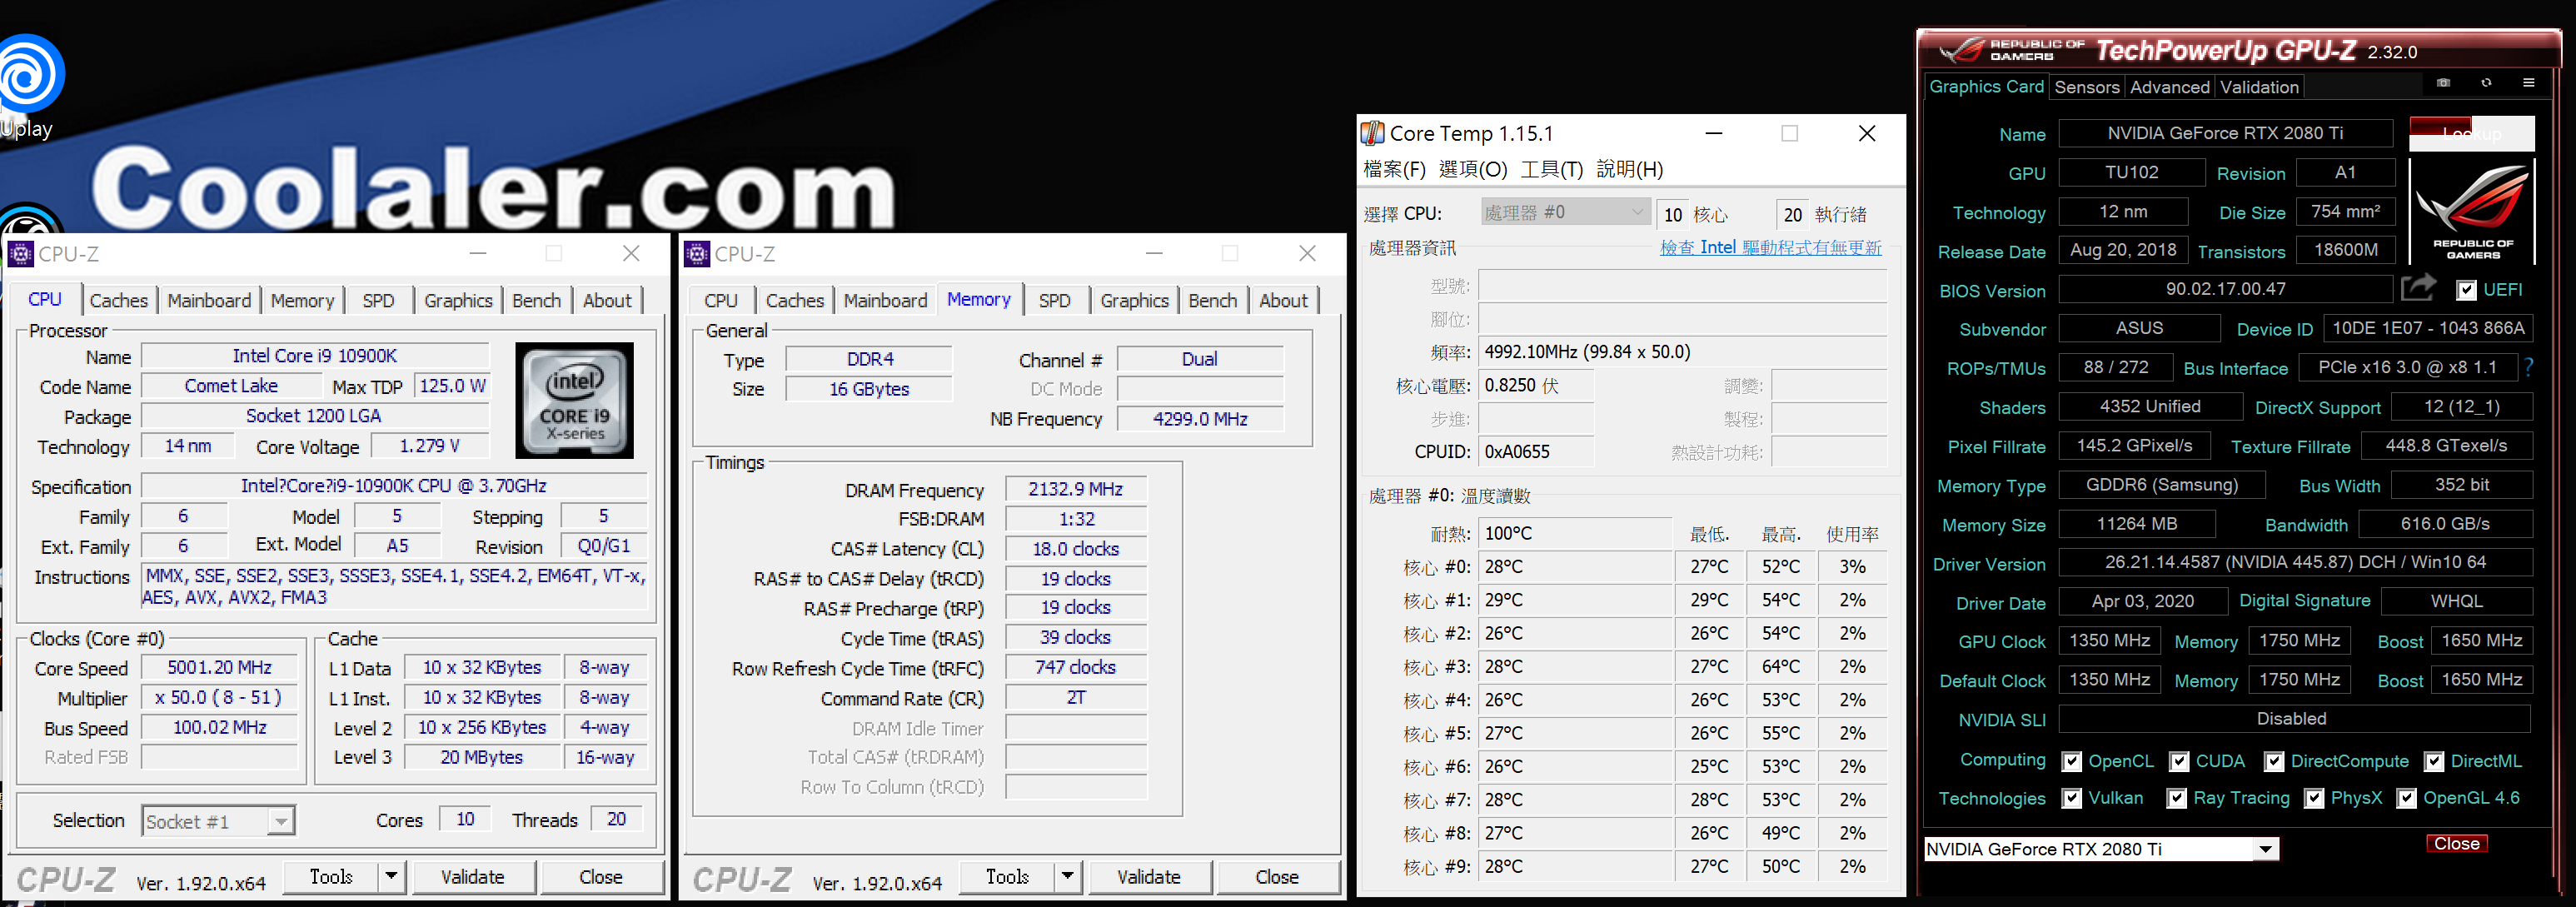The height and width of the screenshot is (907, 2576).
Task: Take a GPU-Z screenshot with camera icon
Action: point(2443,83)
